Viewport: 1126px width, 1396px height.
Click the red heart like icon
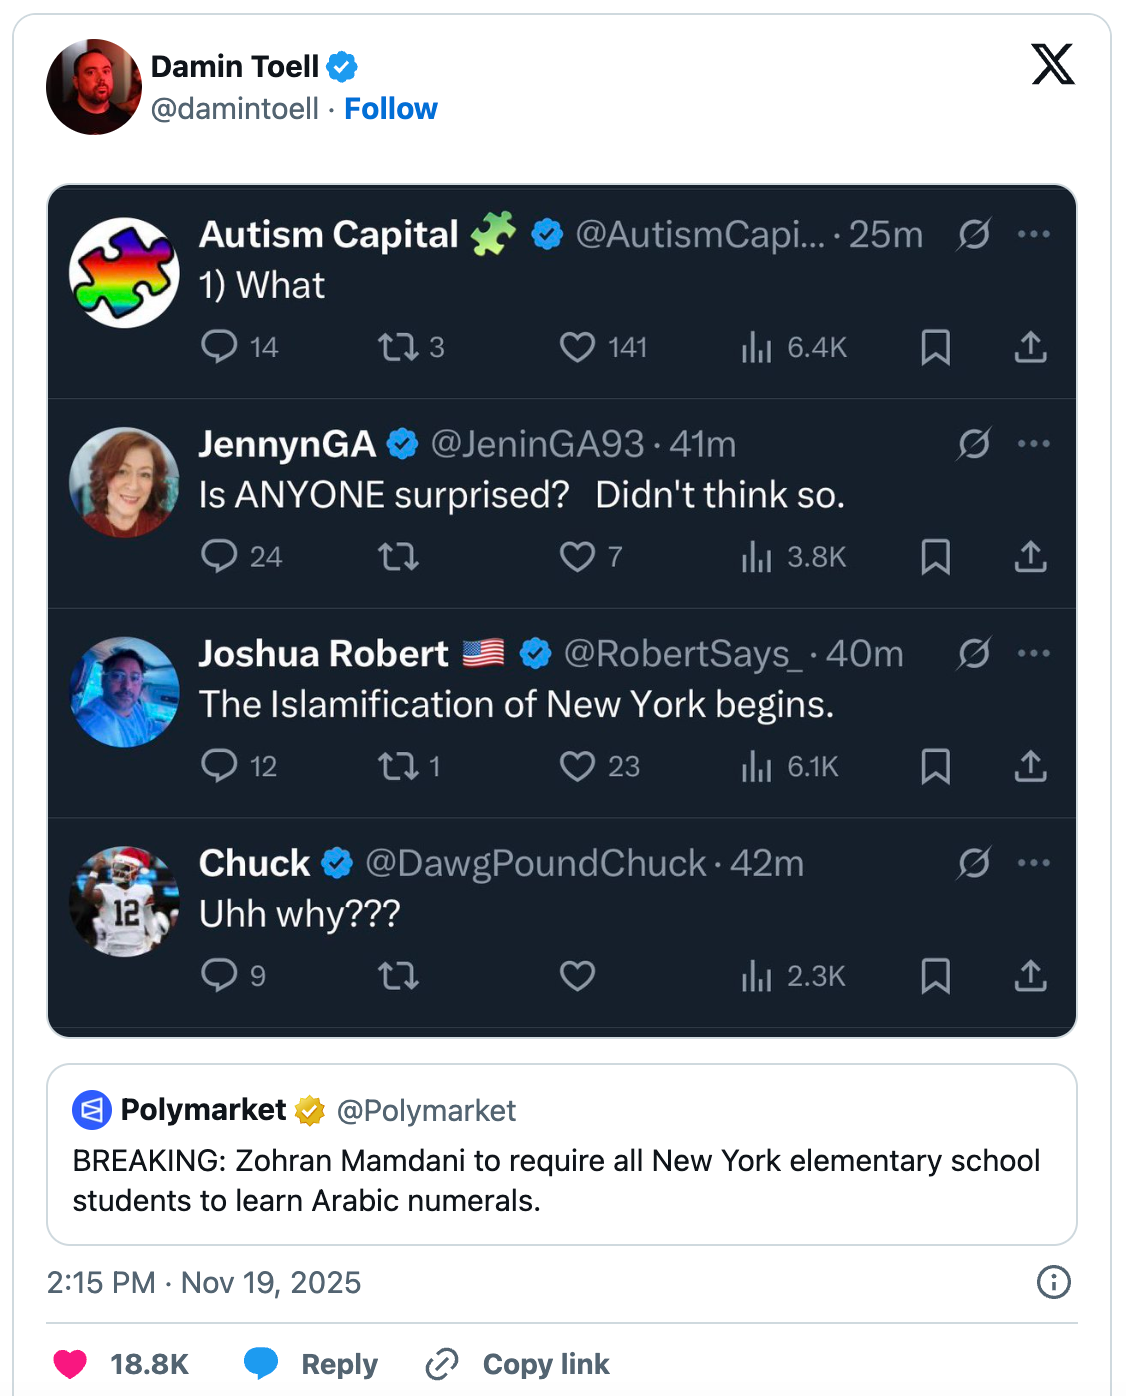(x=70, y=1364)
